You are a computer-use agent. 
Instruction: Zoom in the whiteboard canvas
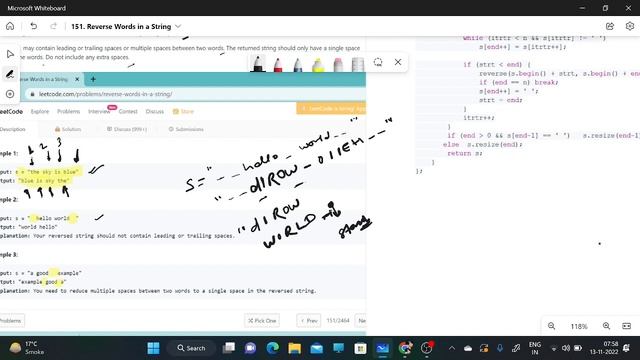pos(607,326)
